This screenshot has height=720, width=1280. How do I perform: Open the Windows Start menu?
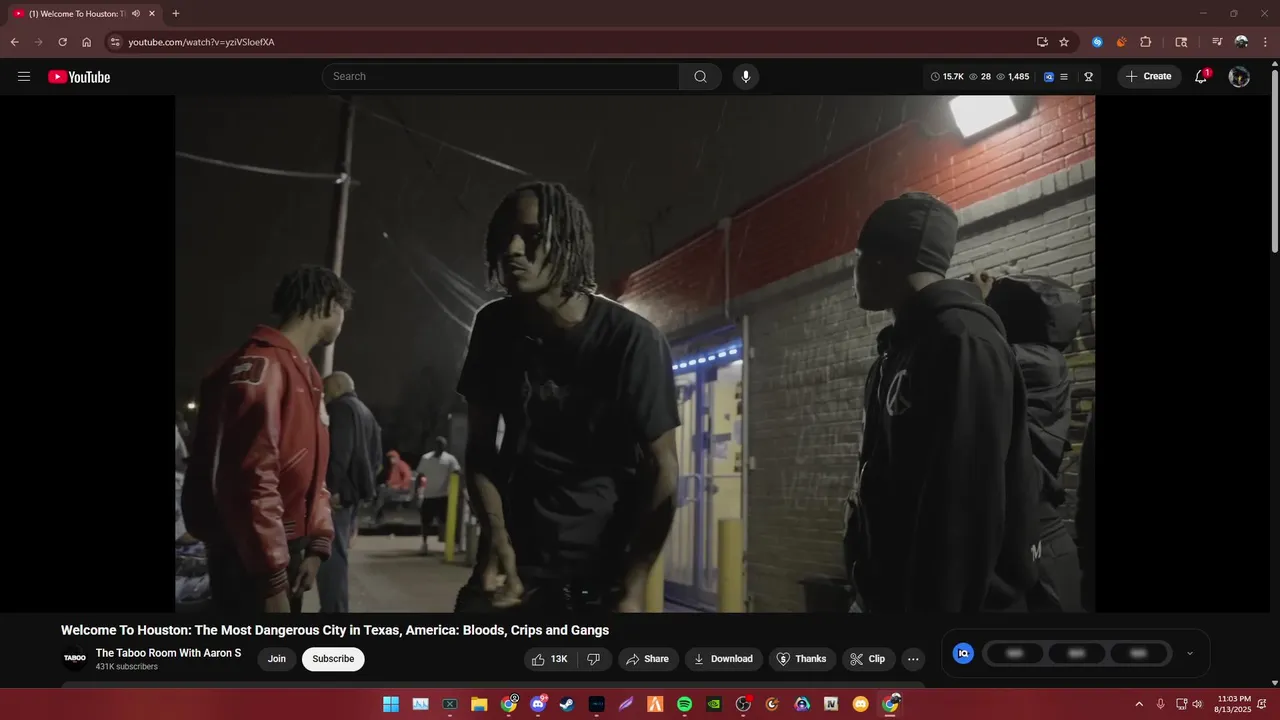(x=391, y=704)
